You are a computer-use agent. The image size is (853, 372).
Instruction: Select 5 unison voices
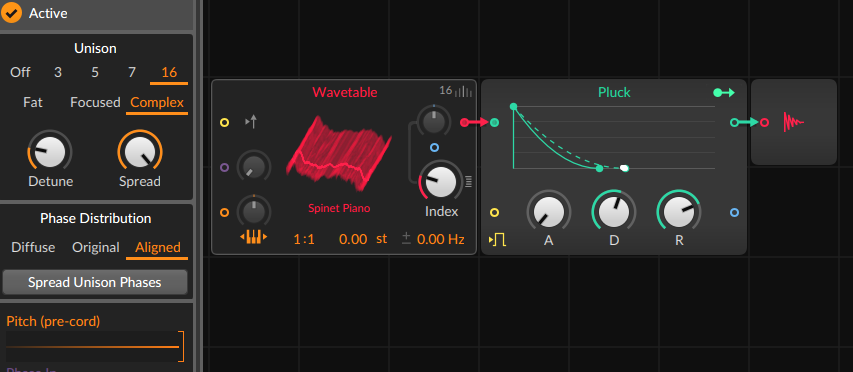95,72
